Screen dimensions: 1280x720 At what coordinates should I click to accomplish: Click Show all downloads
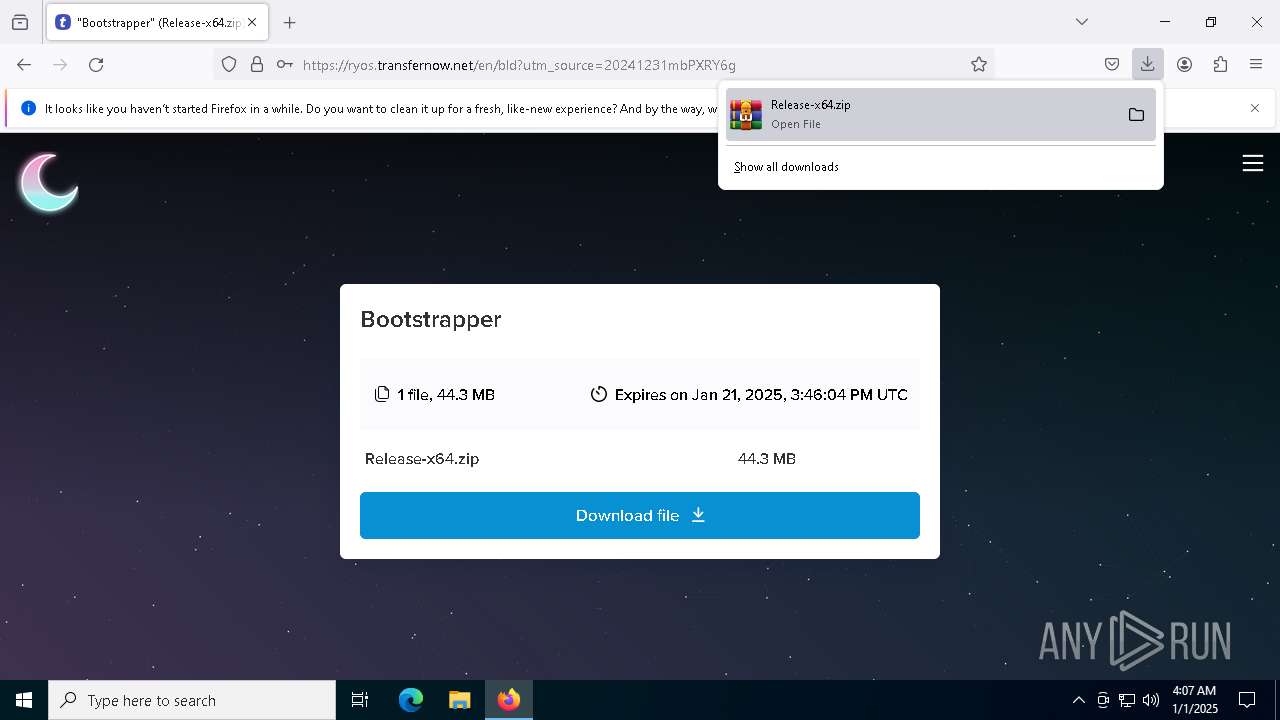click(x=786, y=167)
